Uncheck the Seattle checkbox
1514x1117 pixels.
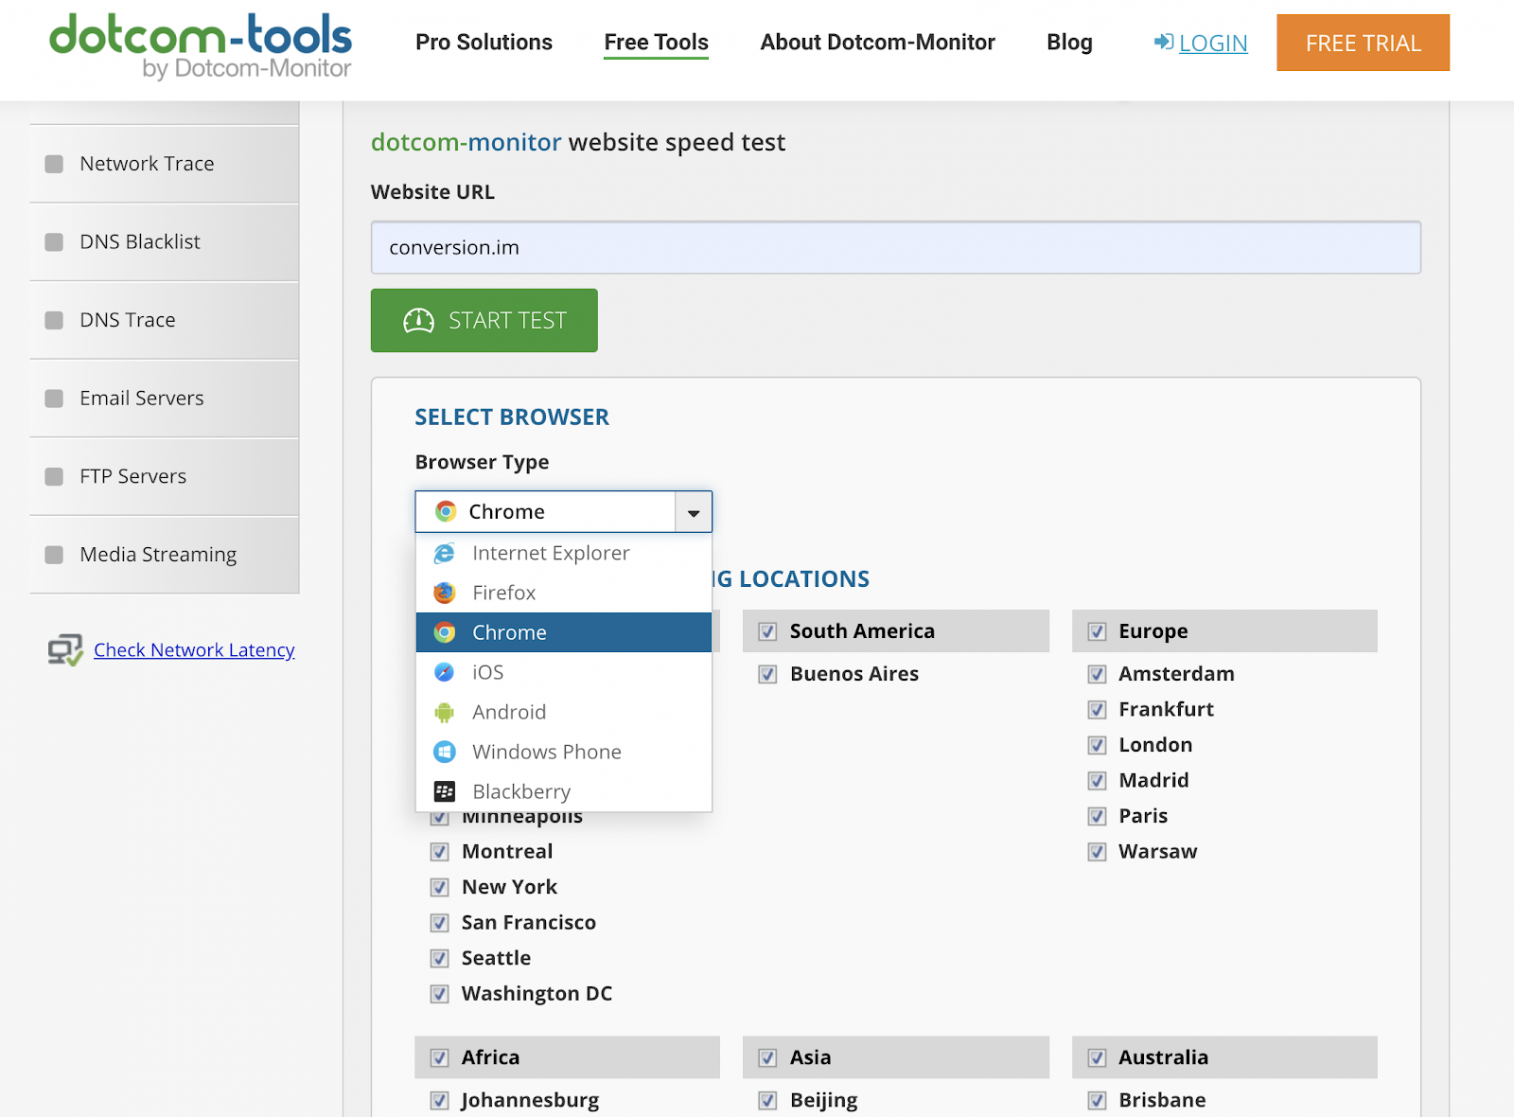pos(439,958)
